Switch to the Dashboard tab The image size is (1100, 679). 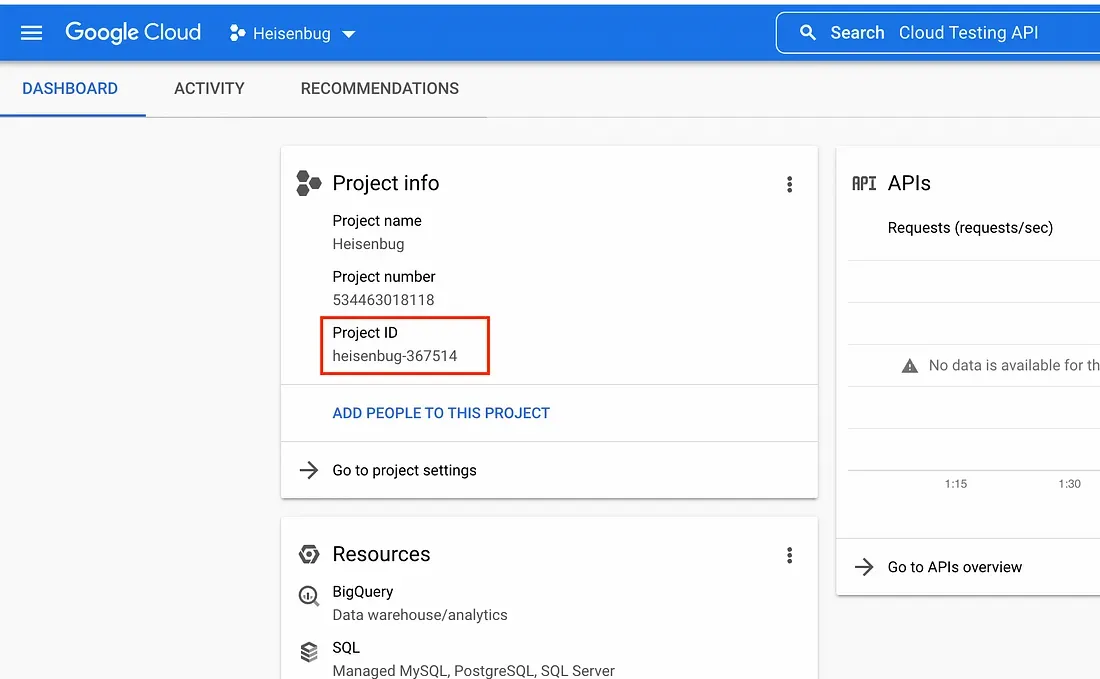tap(70, 88)
